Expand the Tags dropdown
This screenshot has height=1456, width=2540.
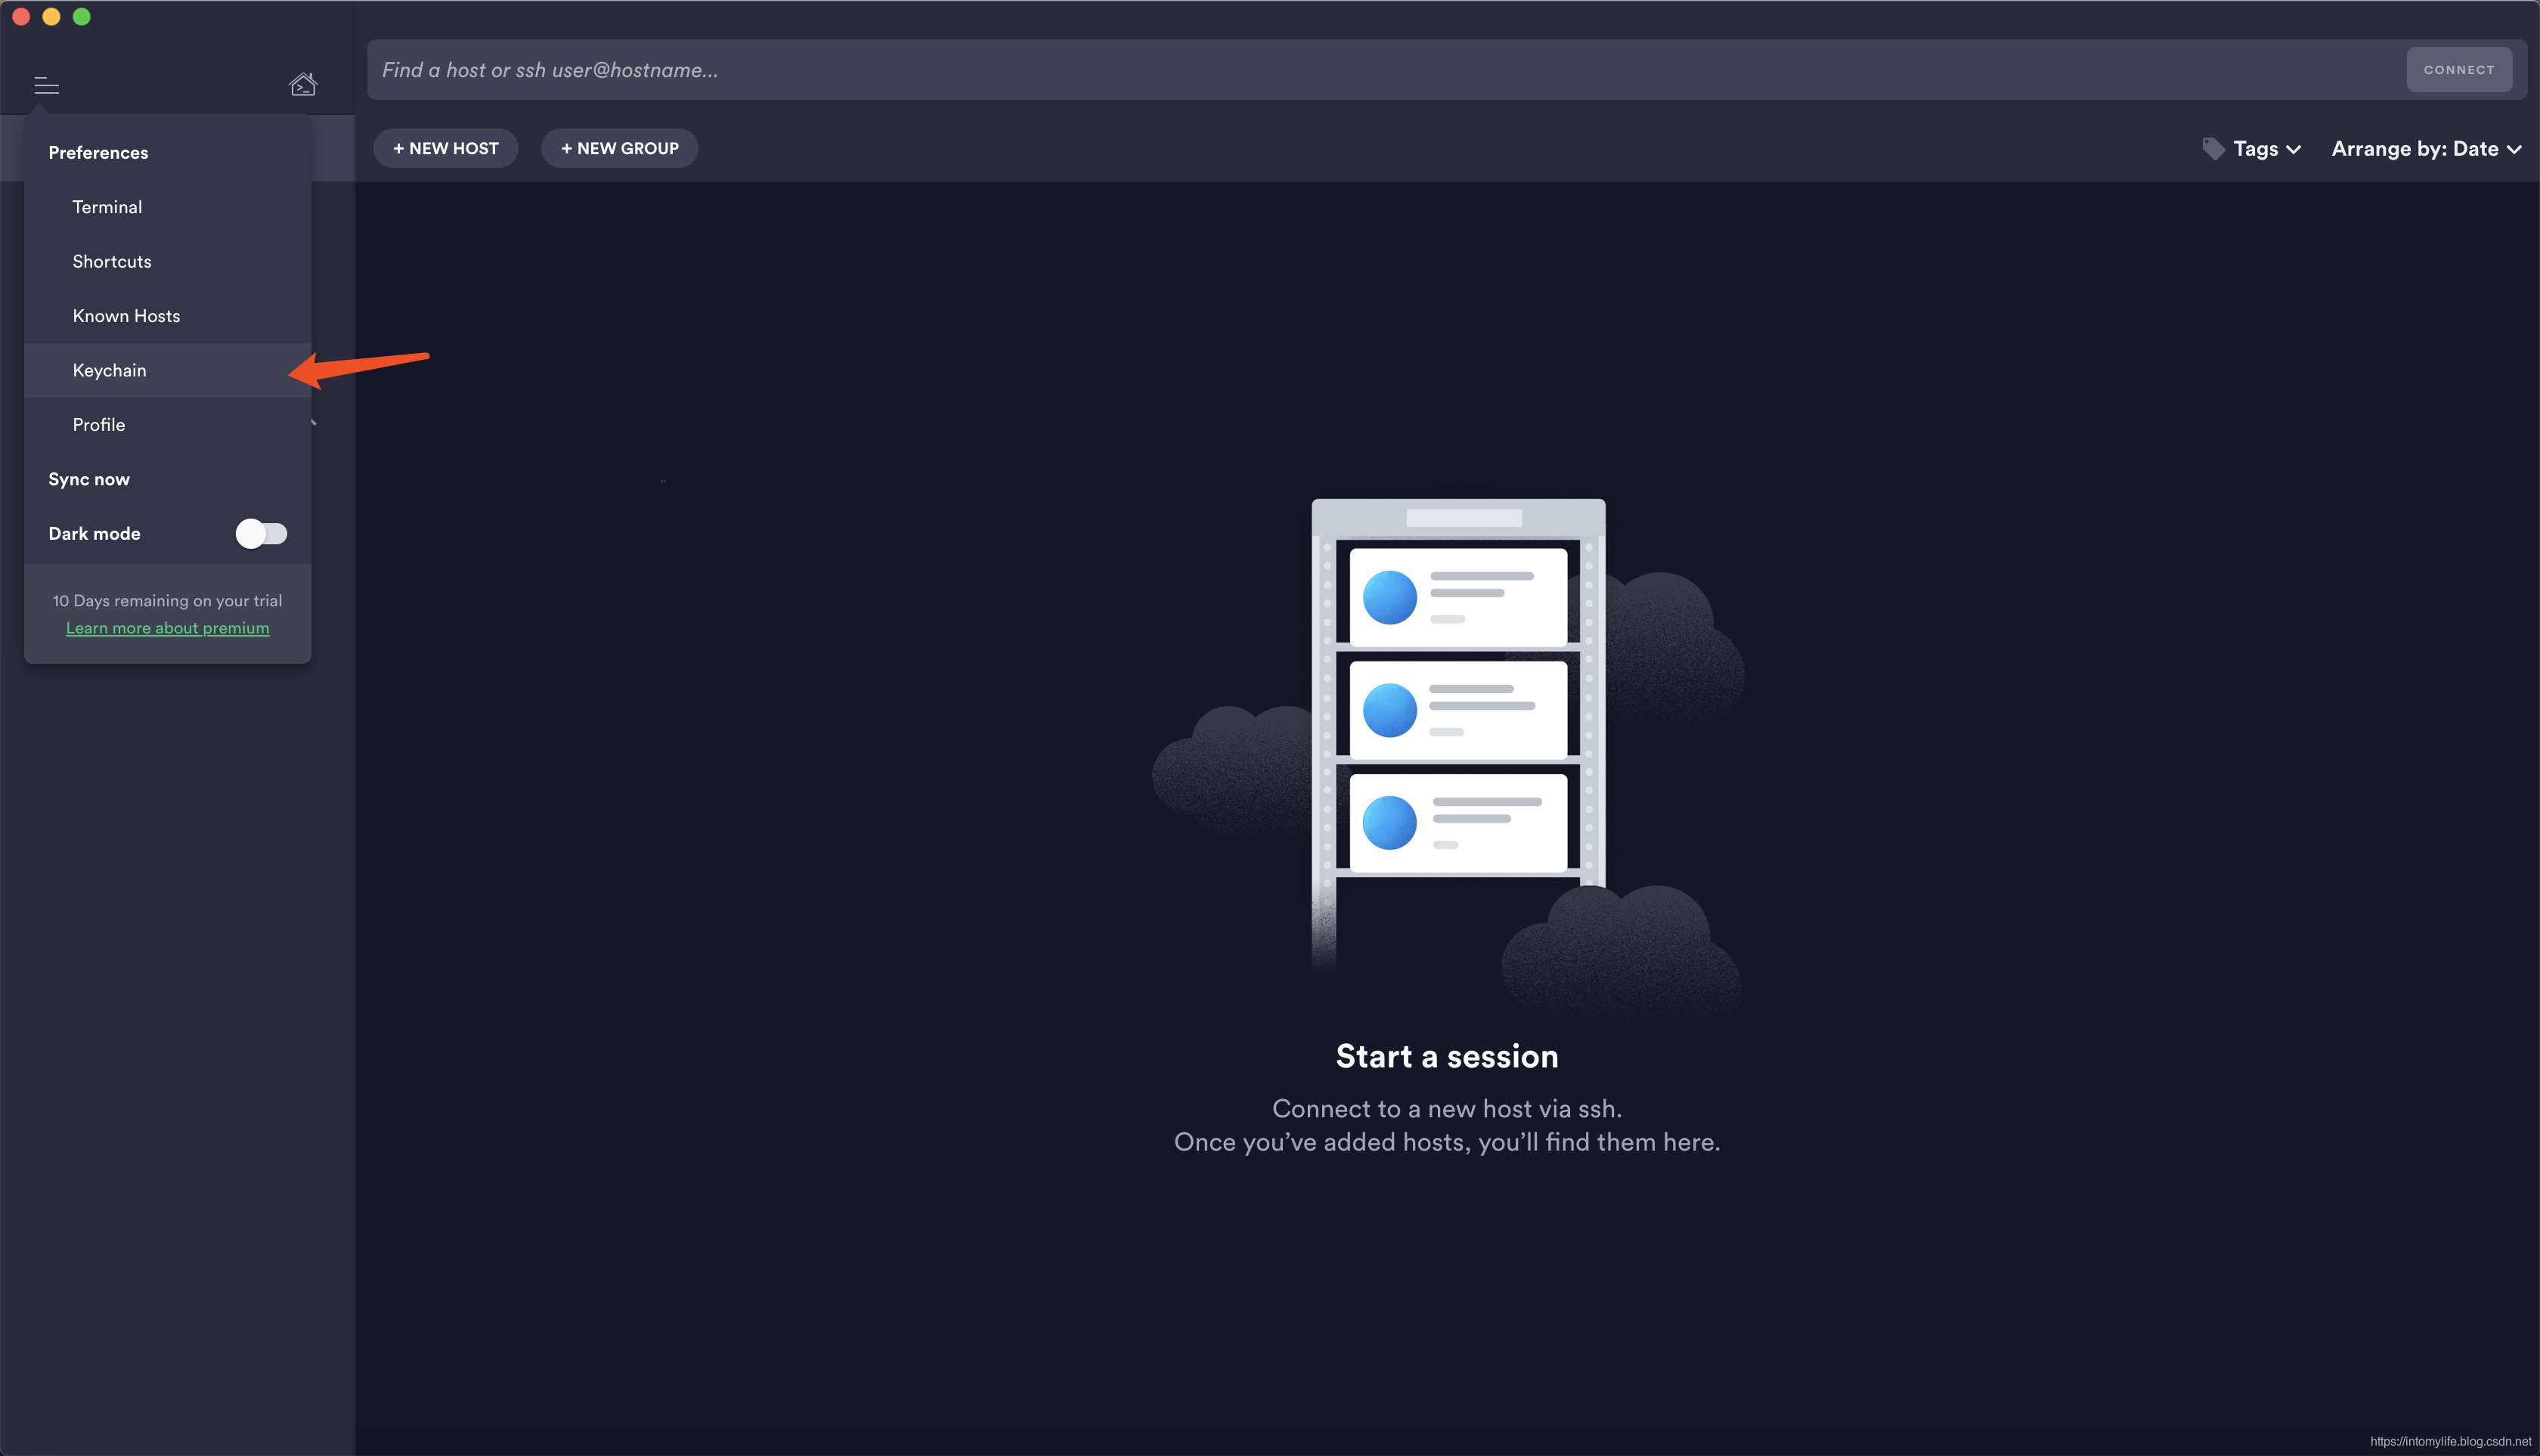[x=2265, y=149]
